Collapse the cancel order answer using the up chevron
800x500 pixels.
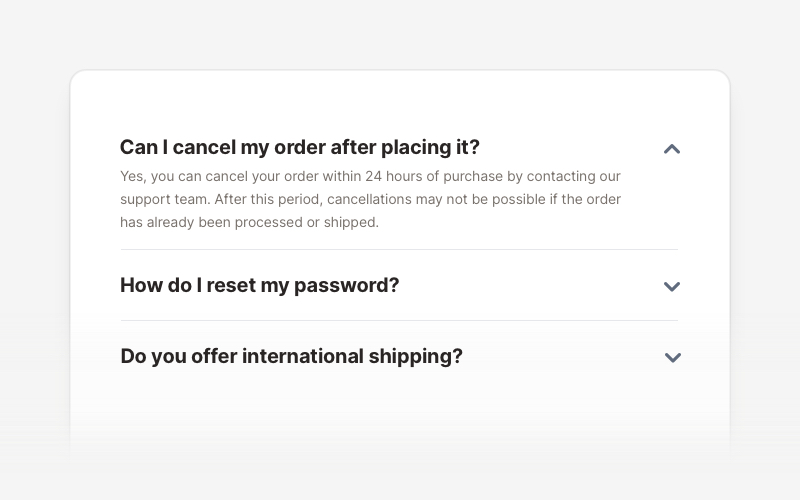pyautogui.click(x=672, y=149)
